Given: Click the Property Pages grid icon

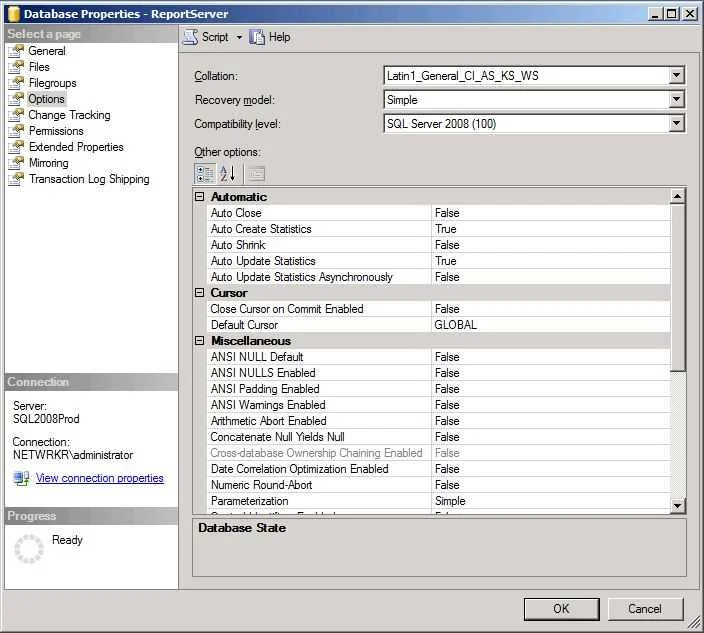Looking at the screenshot, I should point(256,174).
